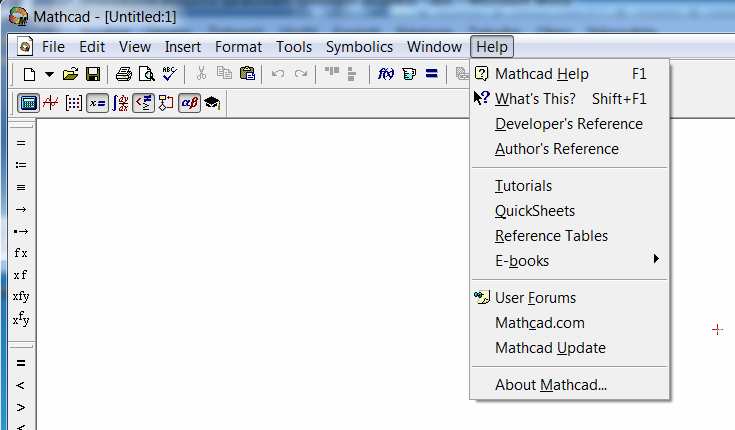Click the Insert Unit measuring cup icon
Image resolution: width=735 pixels, height=430 pixels.
(x=409, y=74)
